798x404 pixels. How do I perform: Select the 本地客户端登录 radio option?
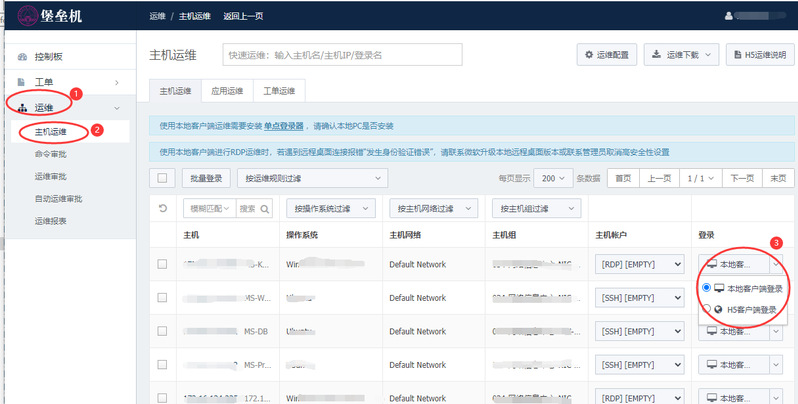tap(708, 288)
